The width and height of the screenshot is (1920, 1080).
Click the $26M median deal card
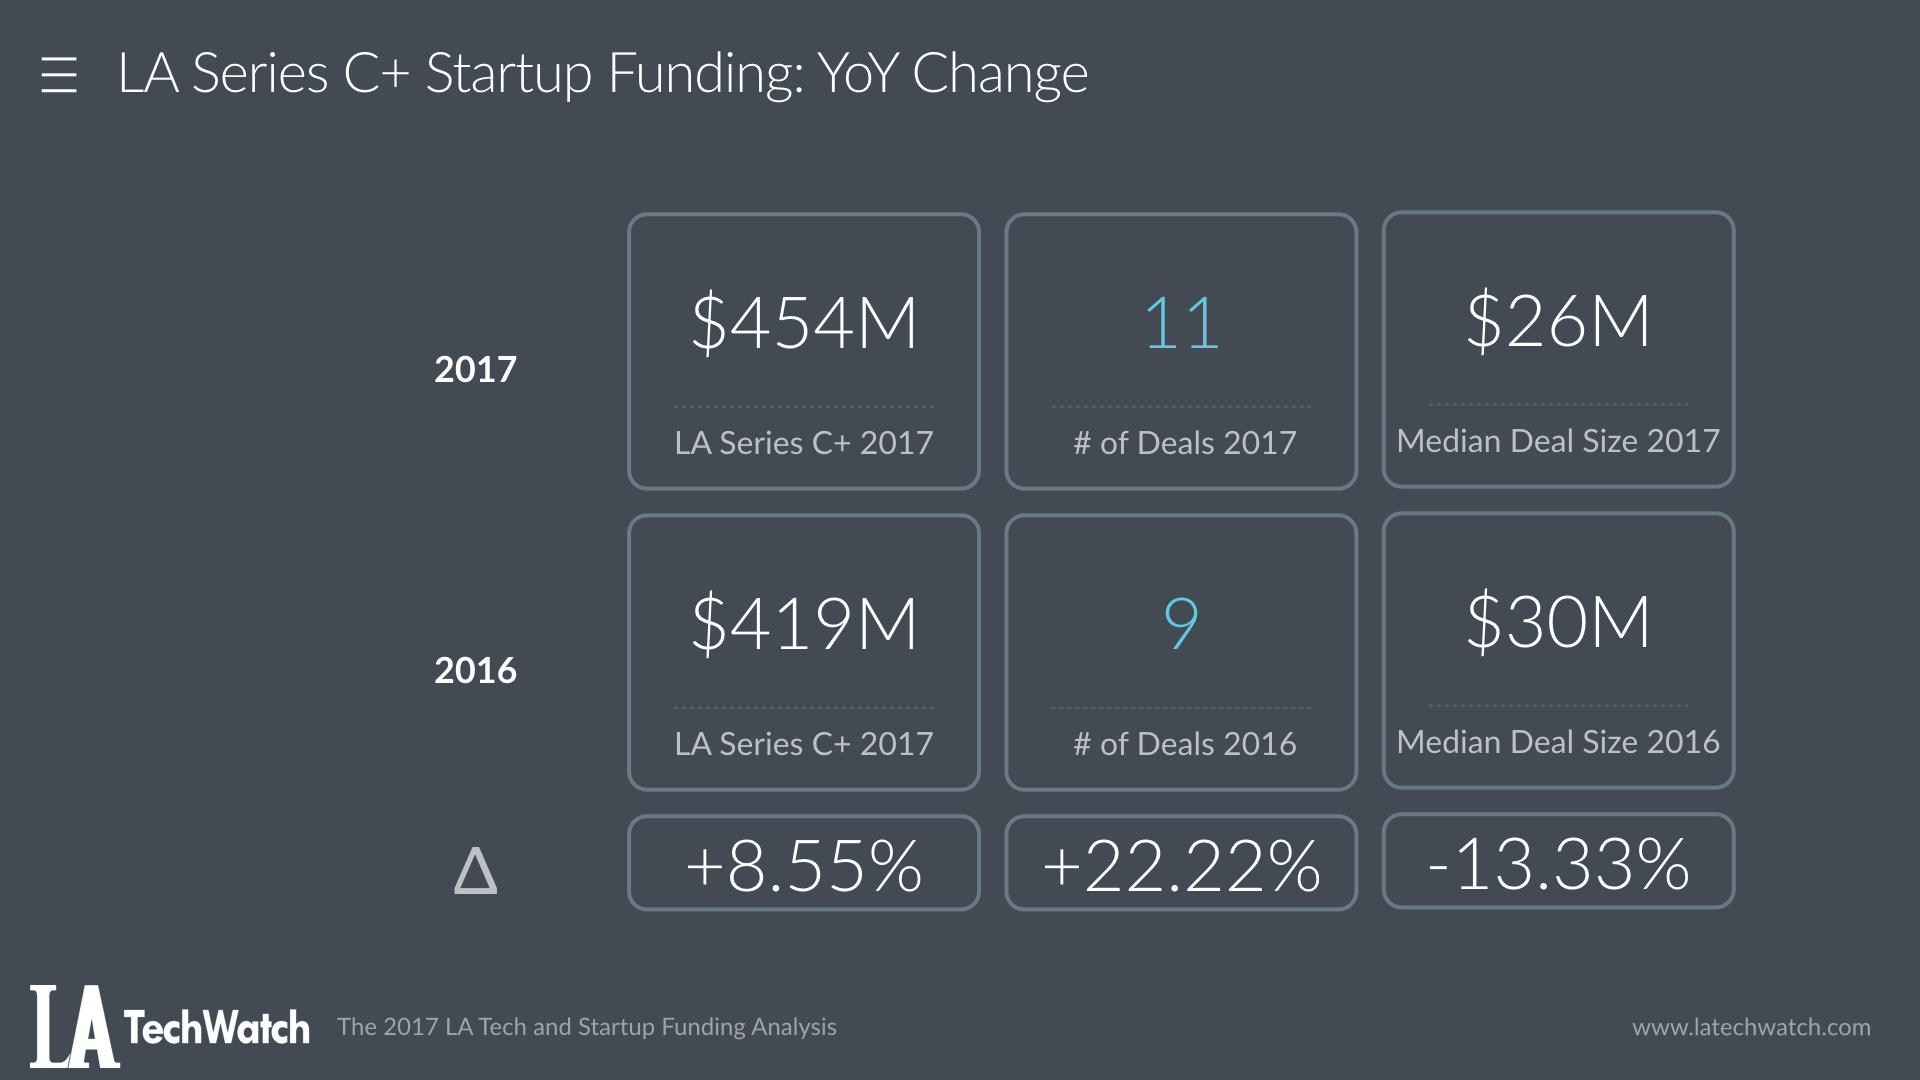(1558, 348)
